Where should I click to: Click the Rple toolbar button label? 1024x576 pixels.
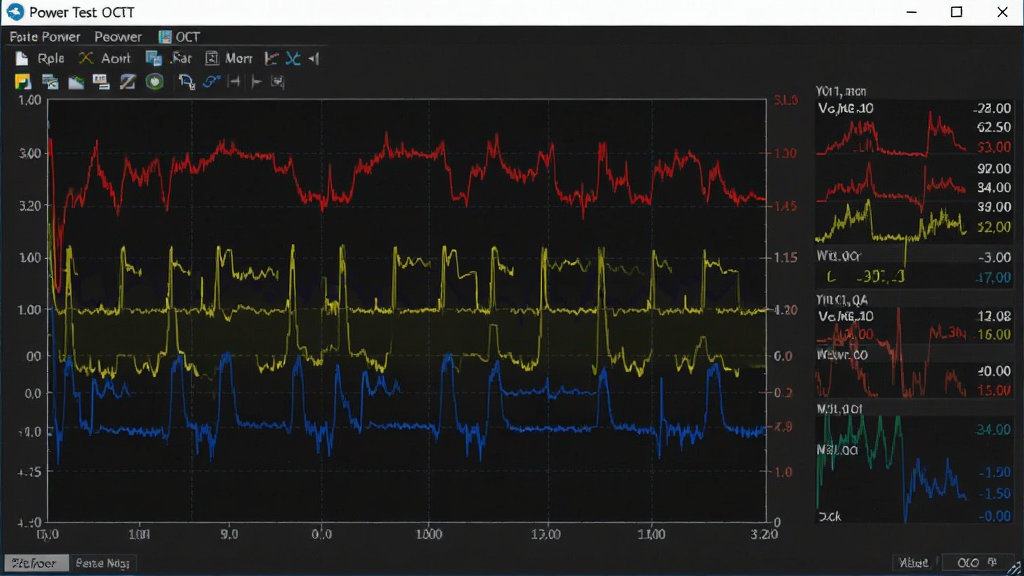tap(51, 59)
